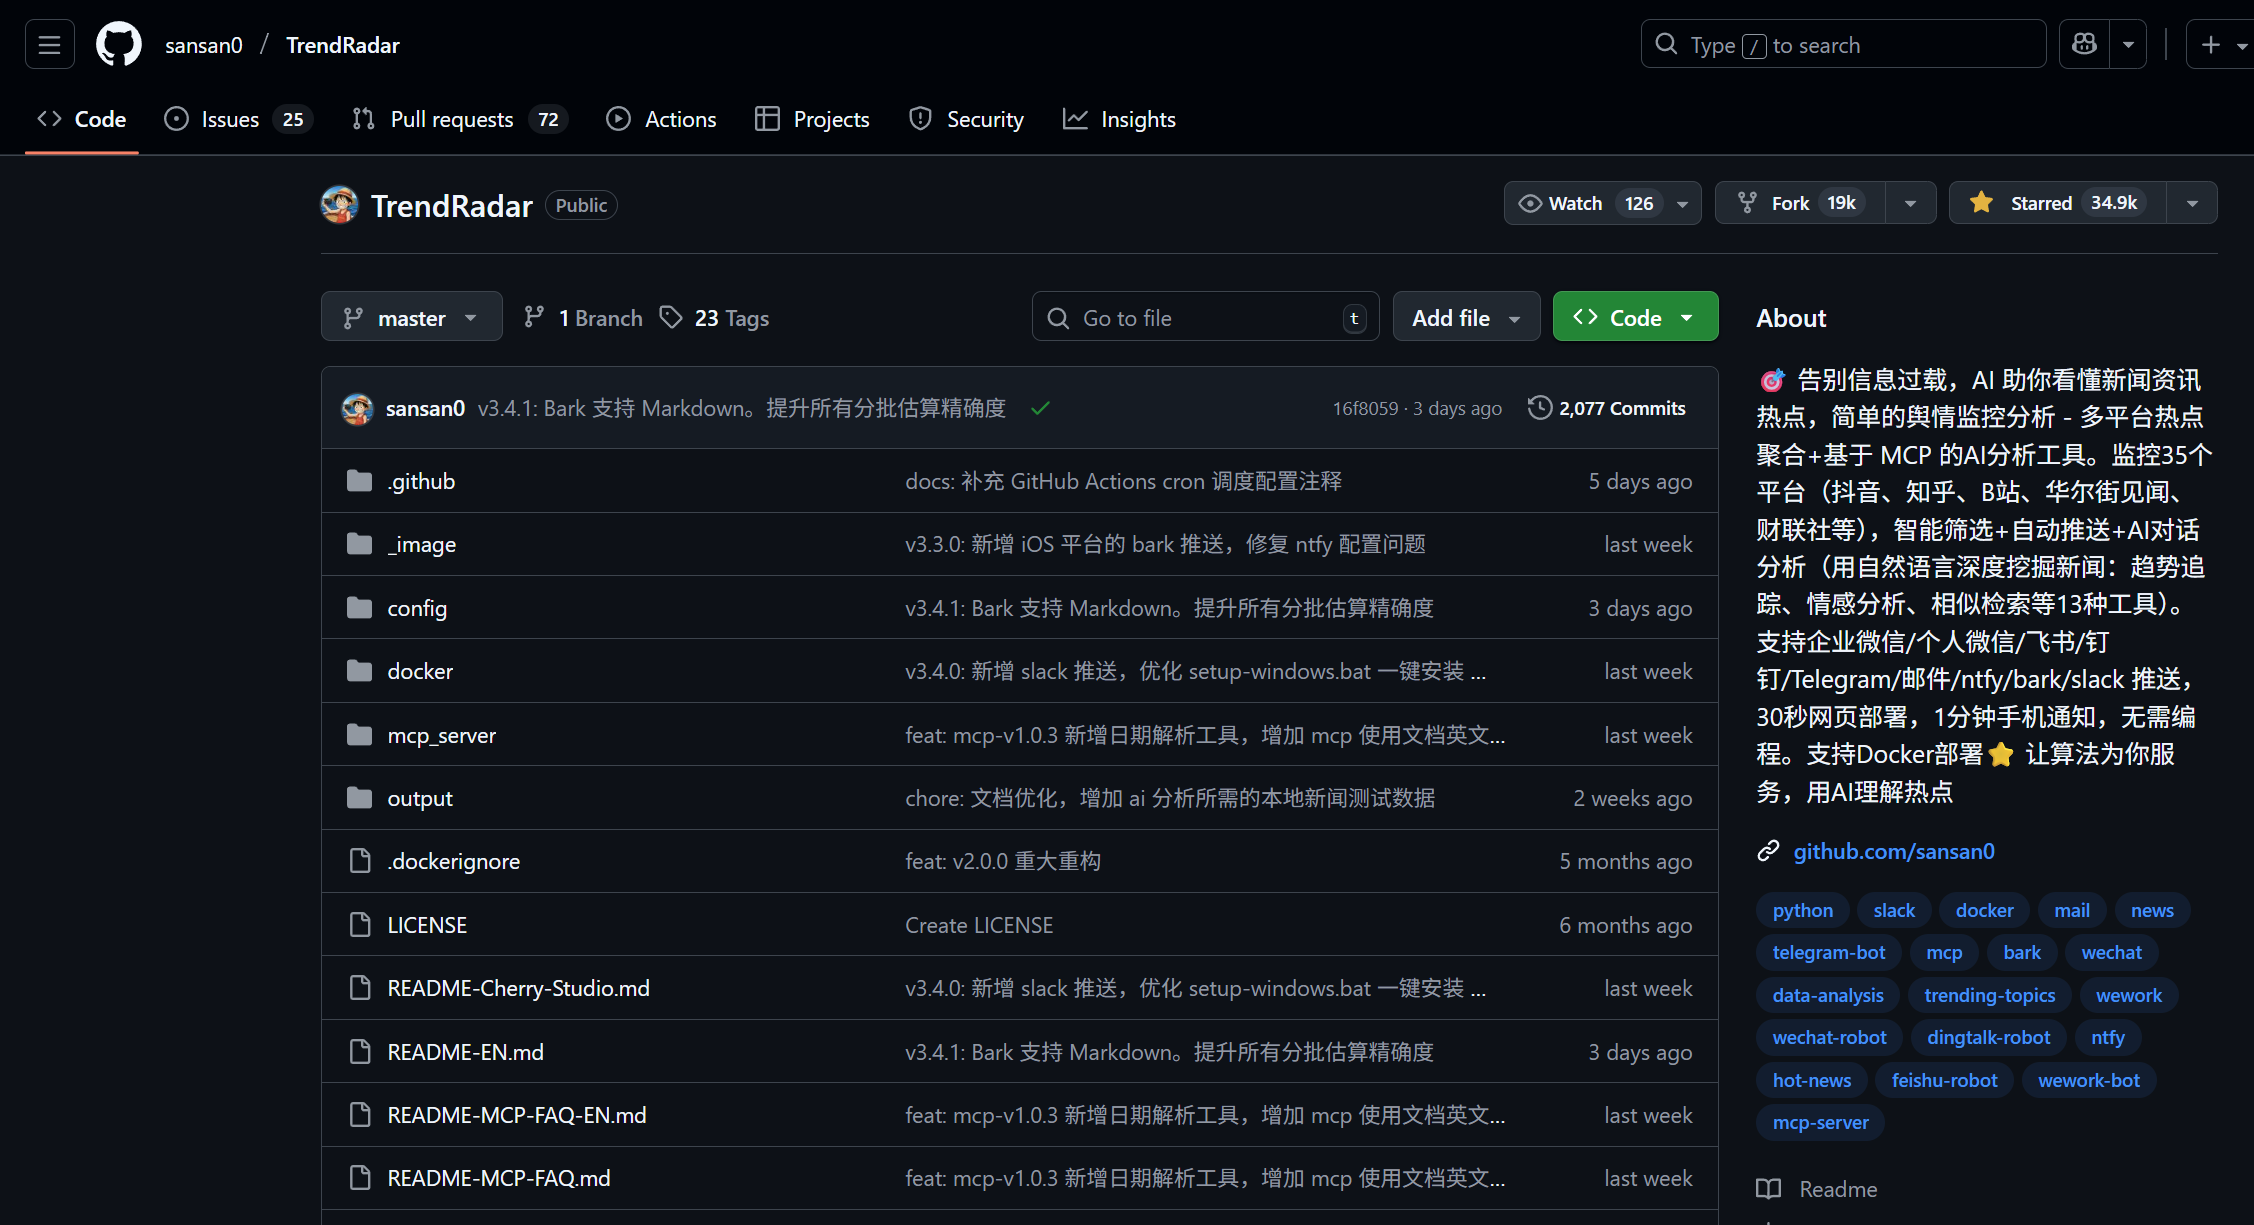Image resolution: width=2254 pixels, height=1225 pixels.
Task: Open the GitHub home icon
Action: click(x=118, y=43)
